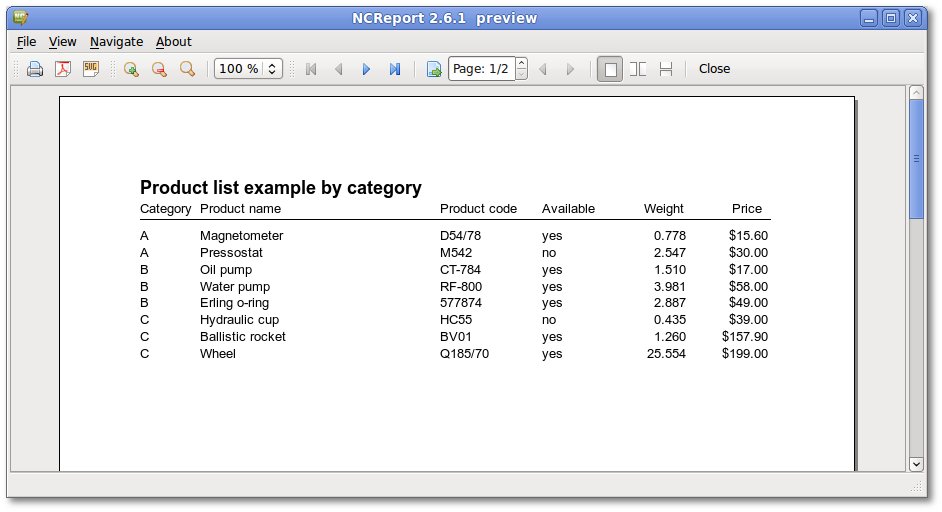This screenshot has height=512, width=942.
Task: Click the 'Erling o-ring' product name
Action: click(234, 303)
